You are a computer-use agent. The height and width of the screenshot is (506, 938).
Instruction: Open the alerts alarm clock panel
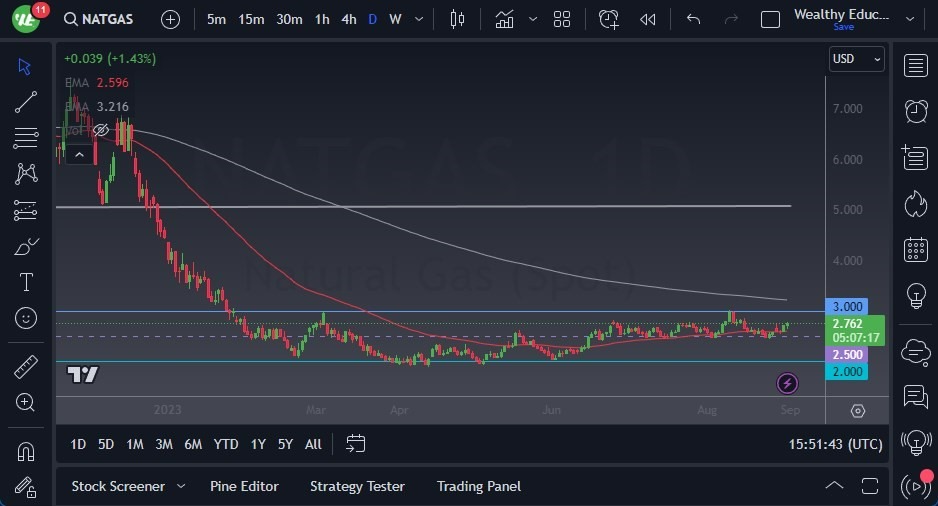point(915,111)
